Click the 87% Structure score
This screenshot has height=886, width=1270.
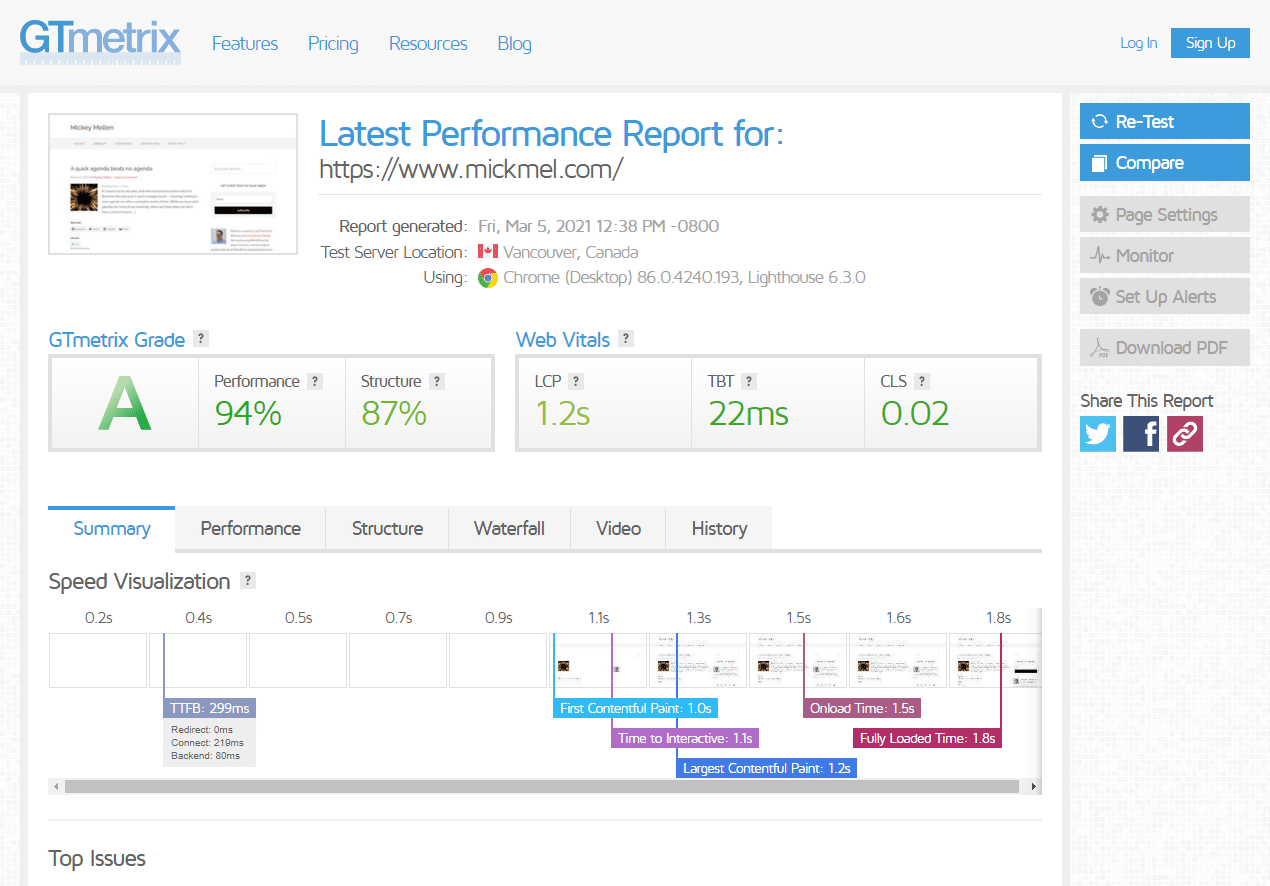(394, 413)
